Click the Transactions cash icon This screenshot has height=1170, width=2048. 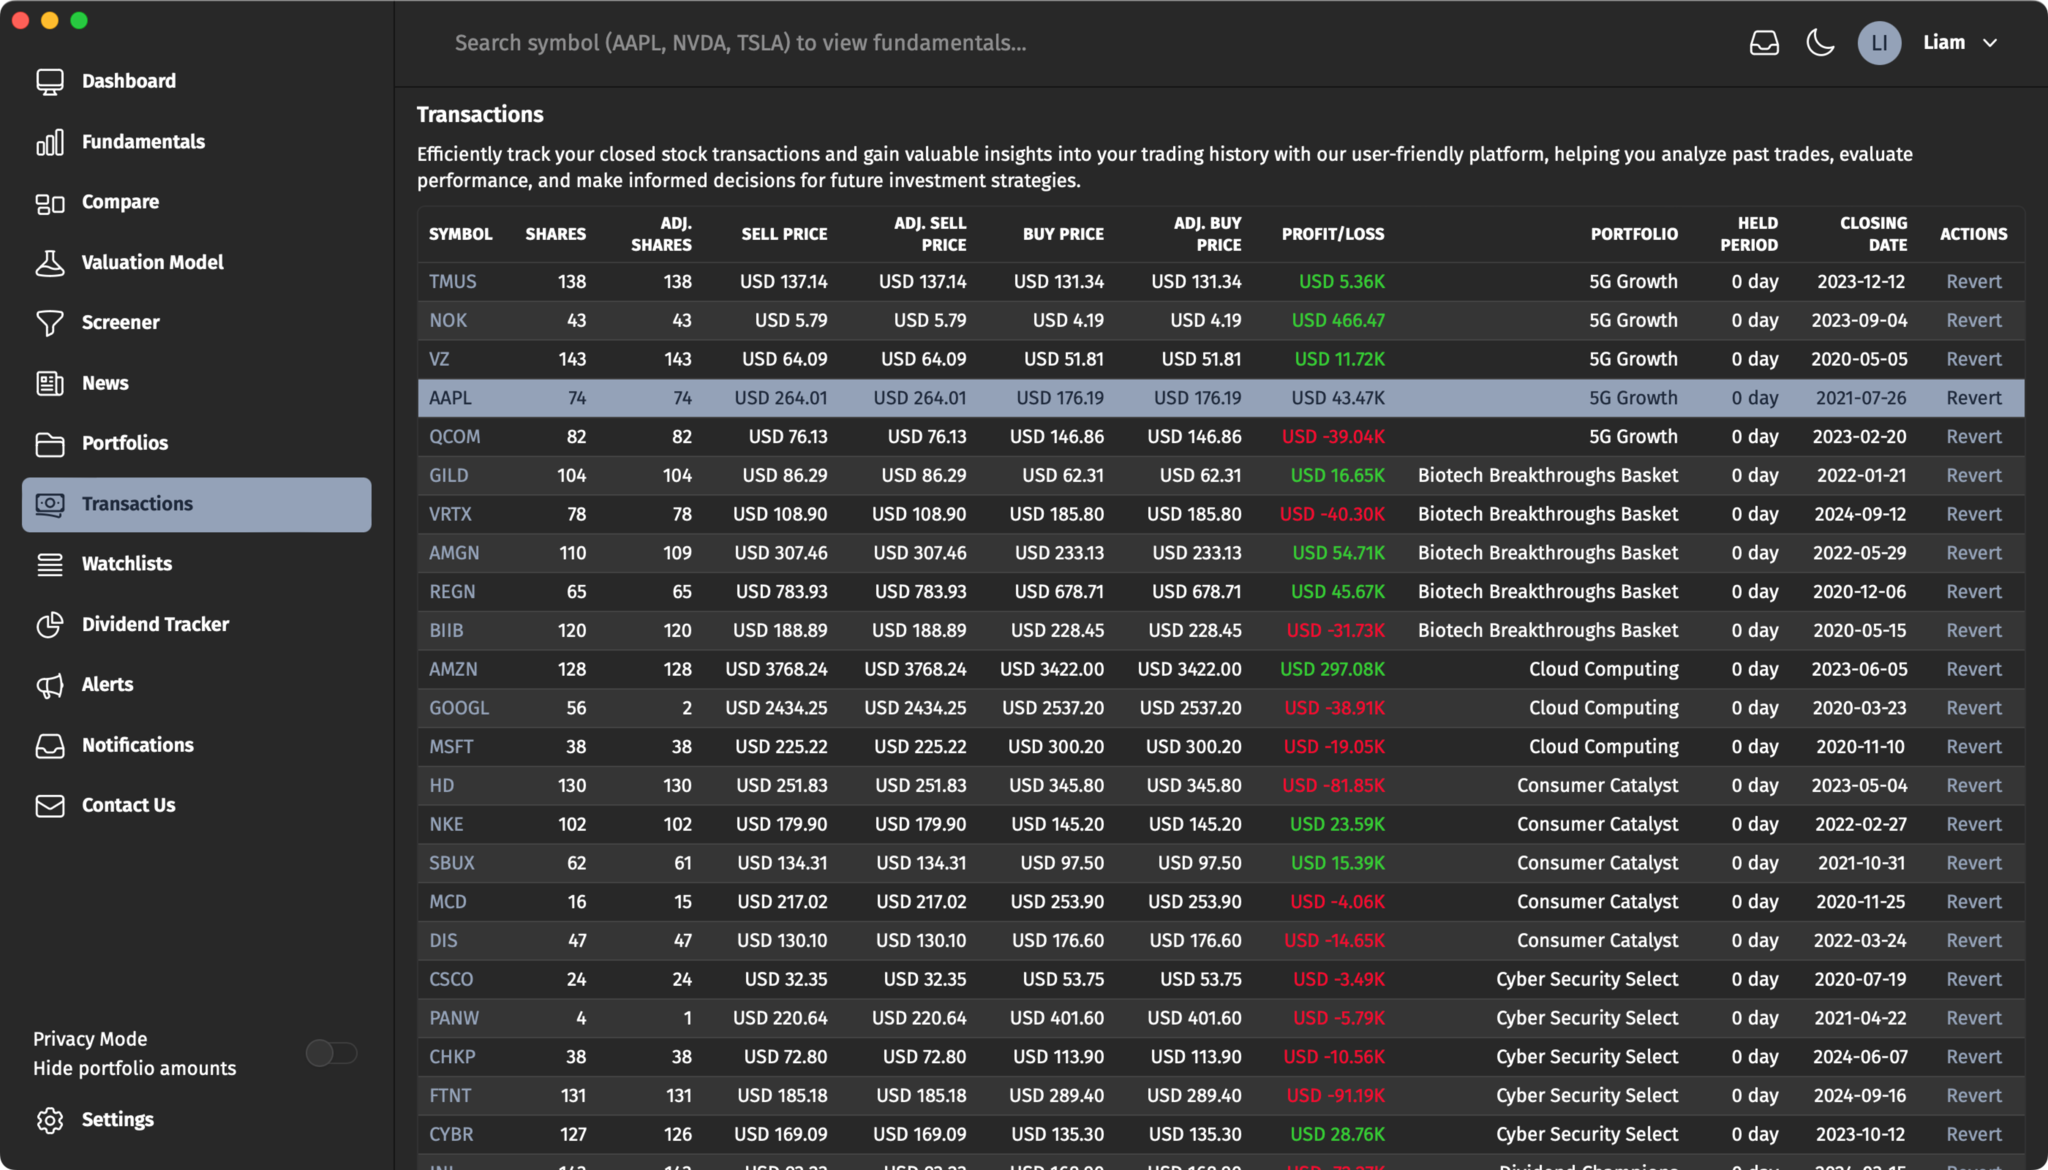tap(49, 504)
